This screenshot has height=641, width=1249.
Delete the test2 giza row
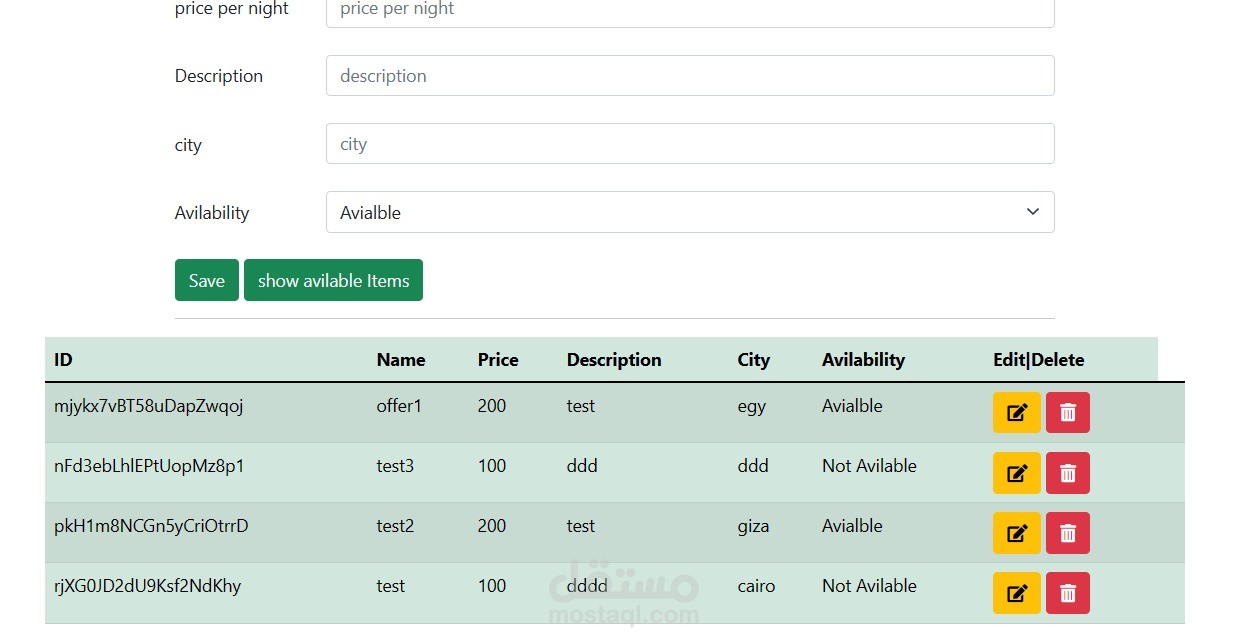1068,533
